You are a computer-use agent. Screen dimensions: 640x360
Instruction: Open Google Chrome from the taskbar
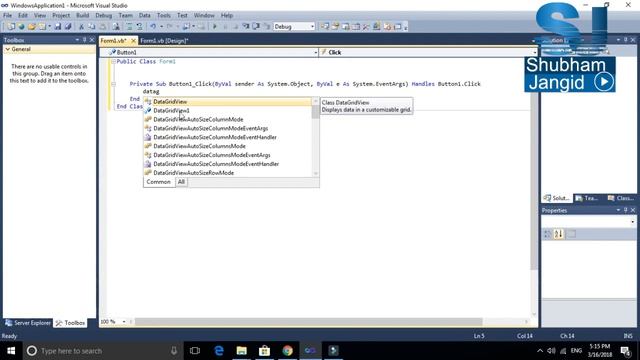click(287, 351)
